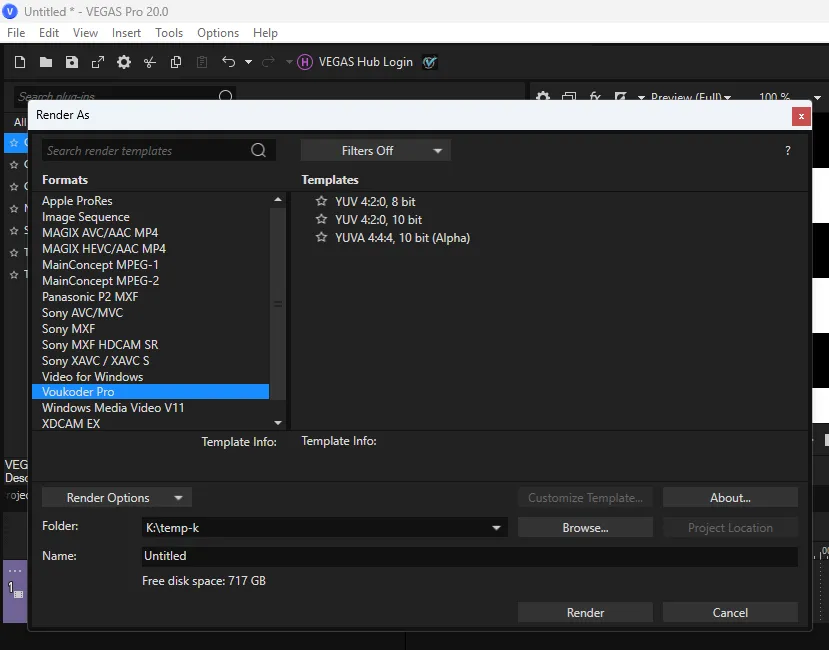Click the Undo arrow icon
The image size is (829, 650).
(x=228, y=62)
